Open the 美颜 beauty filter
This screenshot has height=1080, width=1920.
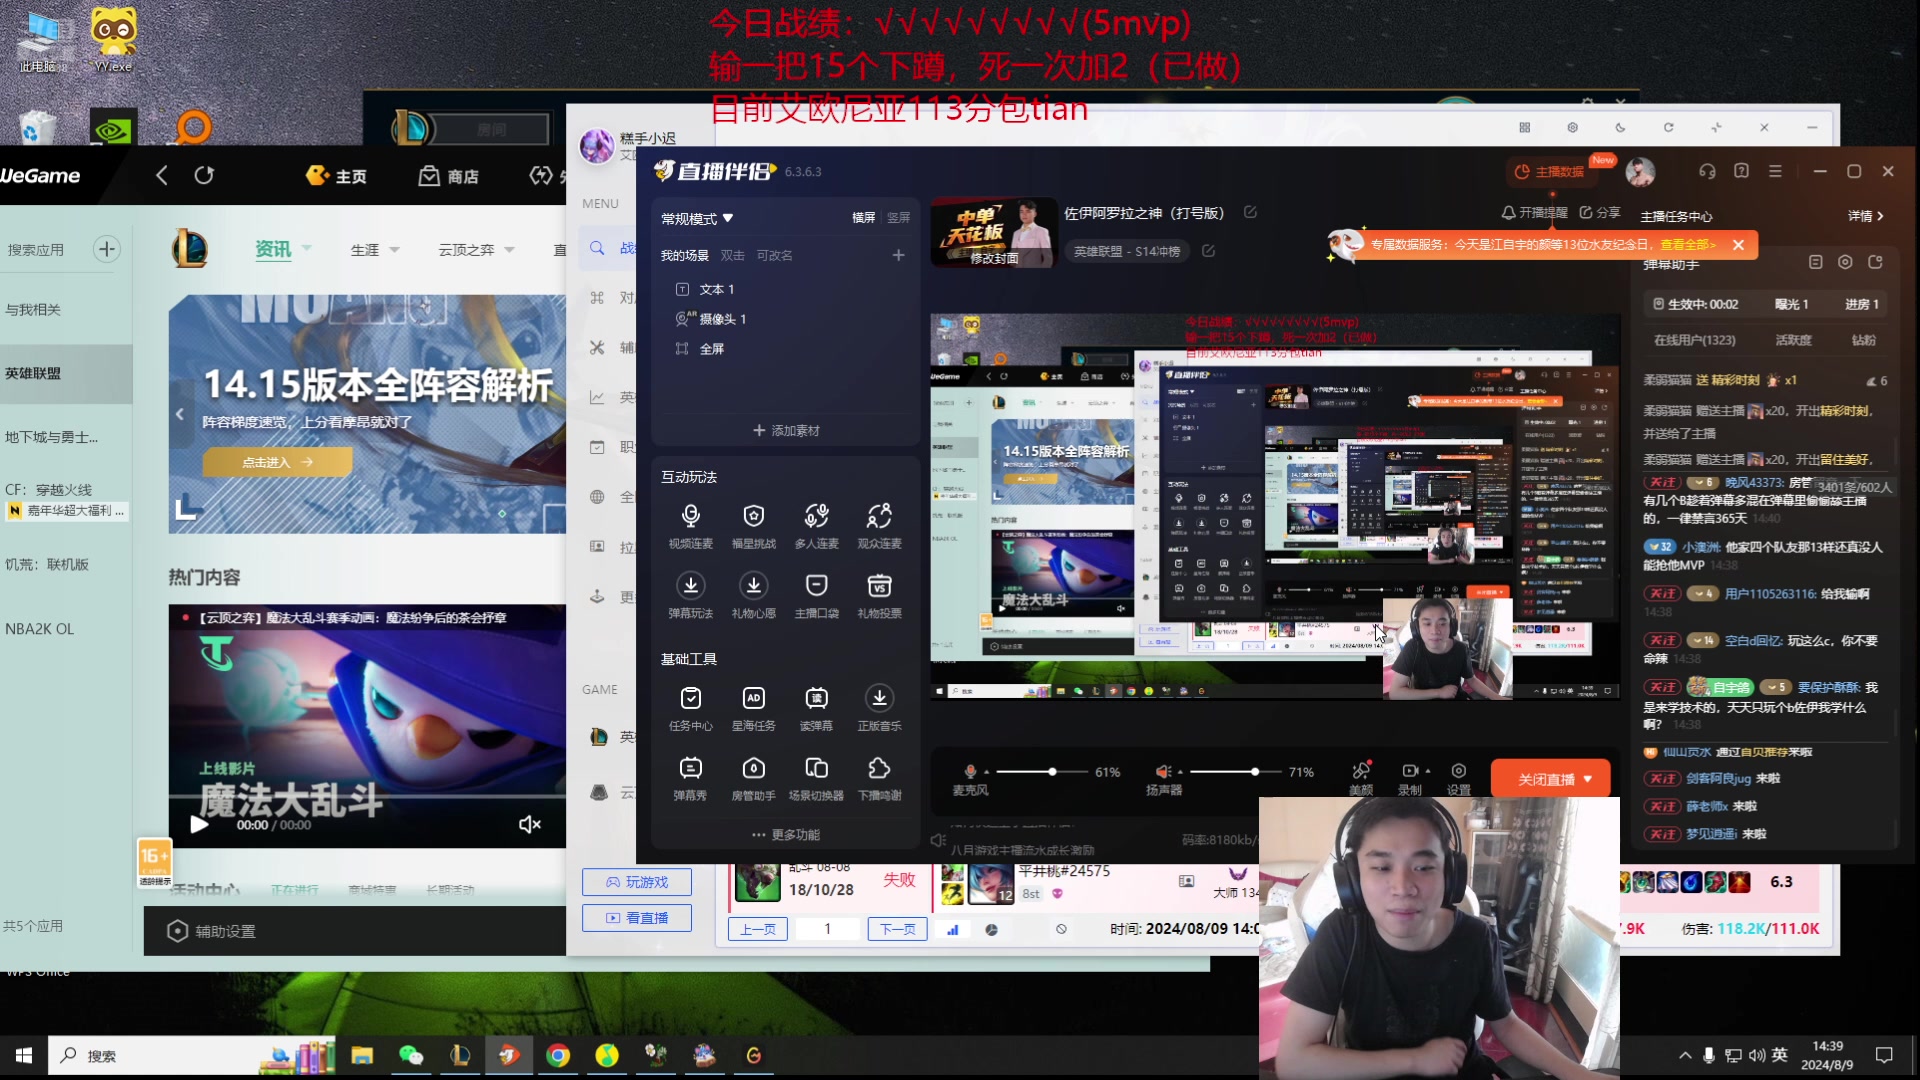click(x=1360, y=771)
